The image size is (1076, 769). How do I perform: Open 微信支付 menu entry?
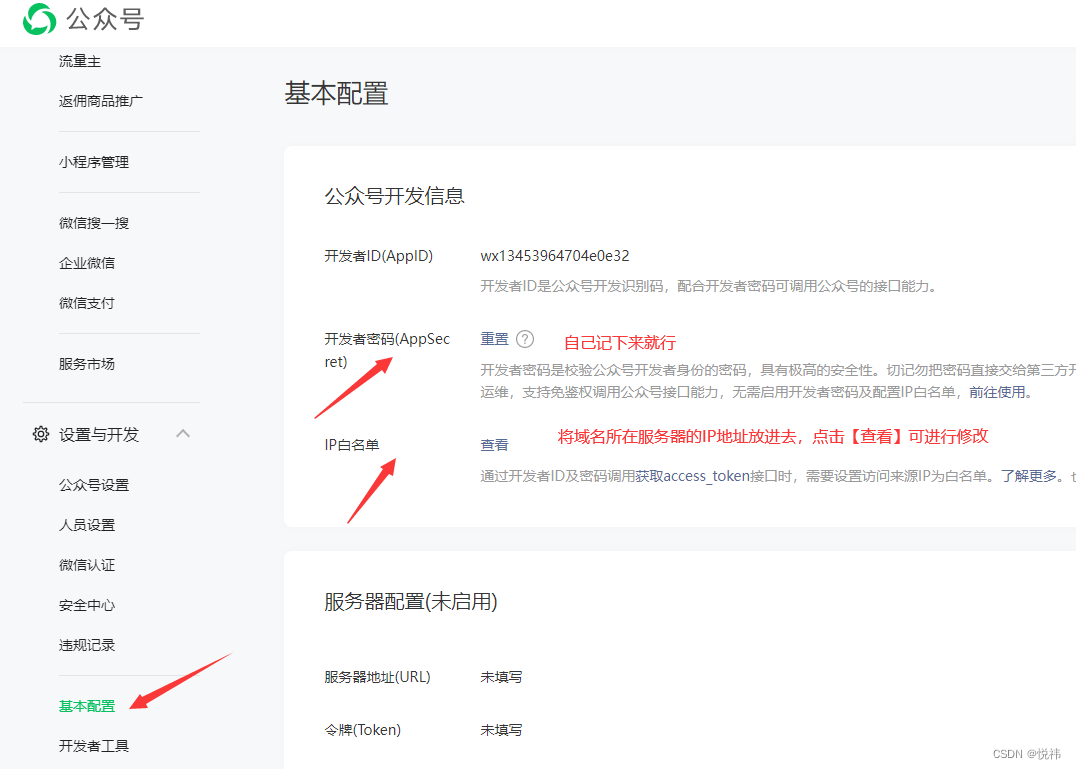coord(87,303)
